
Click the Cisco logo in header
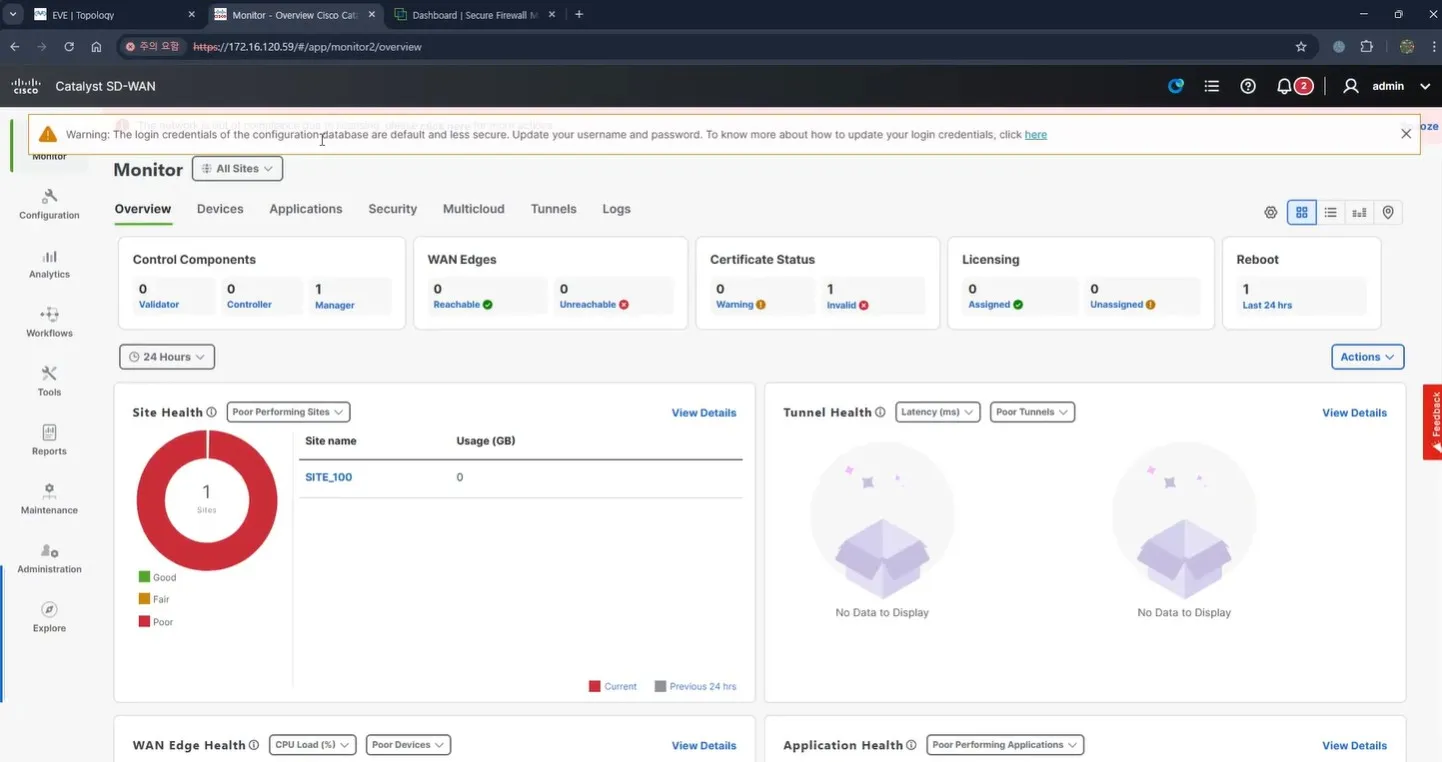26,86
